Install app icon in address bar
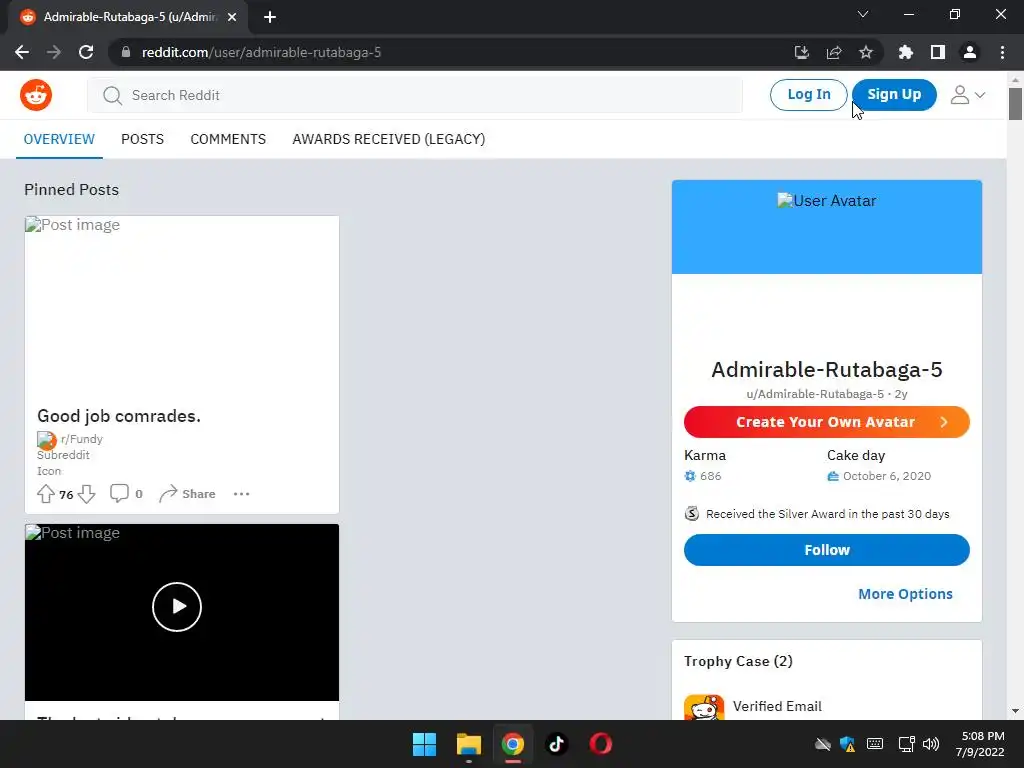This screenshot has height=768, width=1024. [802, 52]
